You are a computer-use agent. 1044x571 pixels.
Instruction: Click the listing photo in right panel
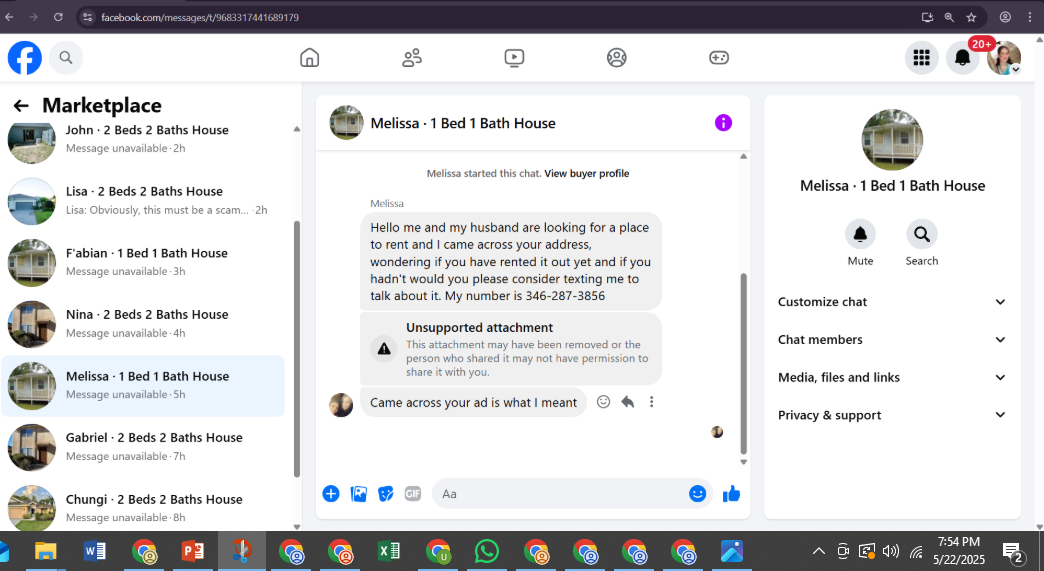point(892,140)
